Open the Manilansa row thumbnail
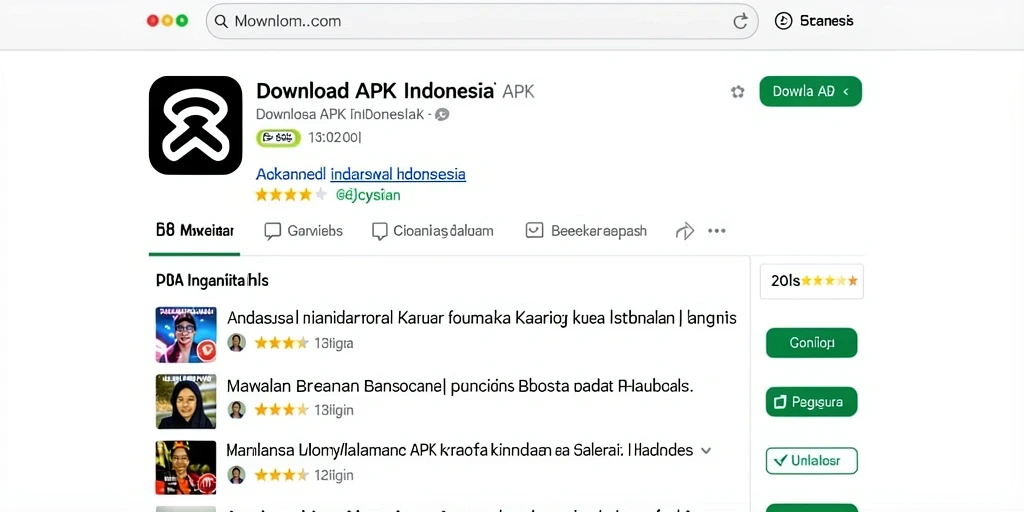 186,468
